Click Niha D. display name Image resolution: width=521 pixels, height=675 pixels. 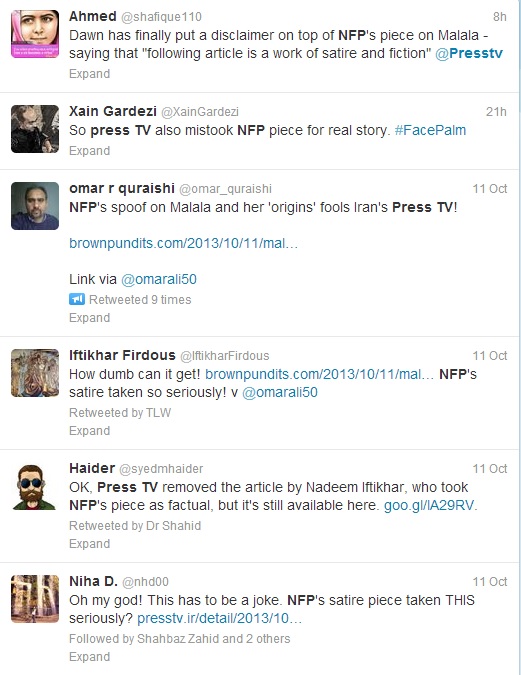pos(93,581)
